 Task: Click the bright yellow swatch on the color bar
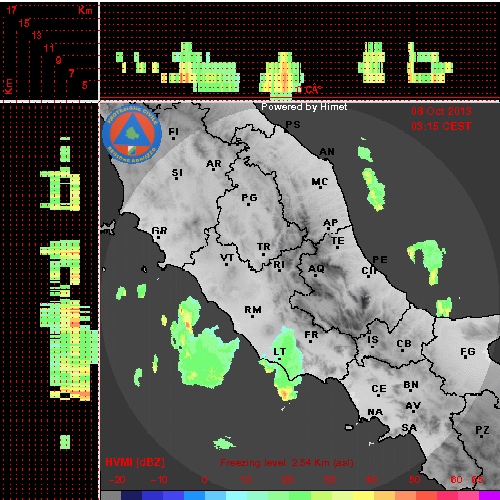tap(363, 495)
